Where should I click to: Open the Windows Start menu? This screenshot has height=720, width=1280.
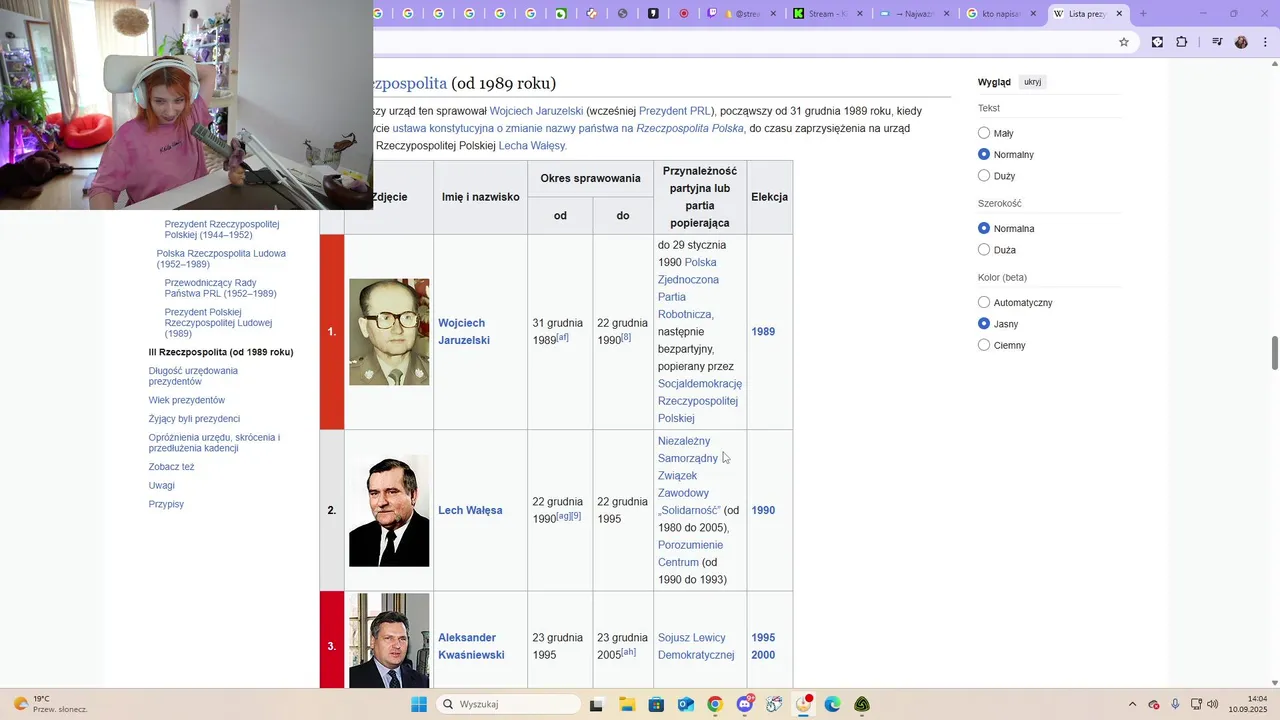coord(419,704)
